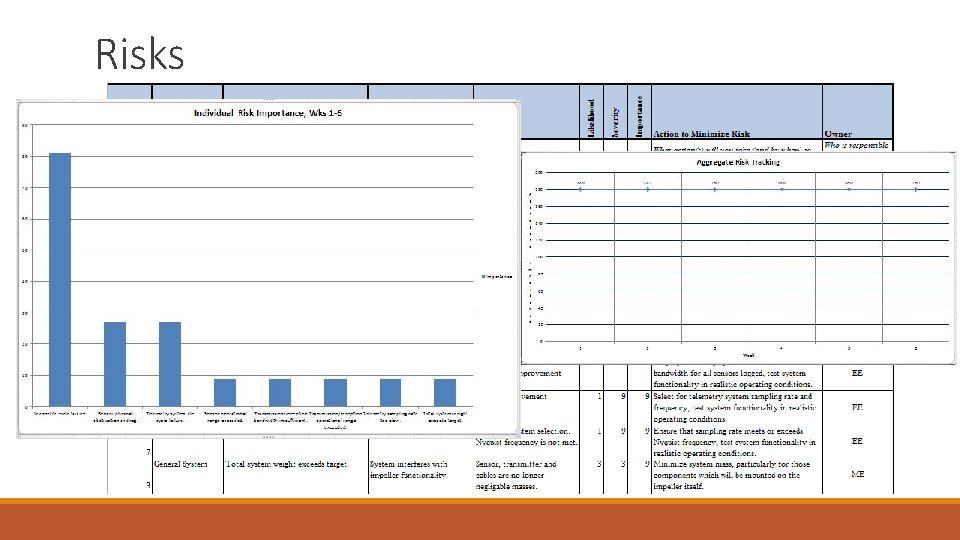Click the top-most "EE" owner cell
The height and width of the screenshot is (540, 960).
point(857,373)
